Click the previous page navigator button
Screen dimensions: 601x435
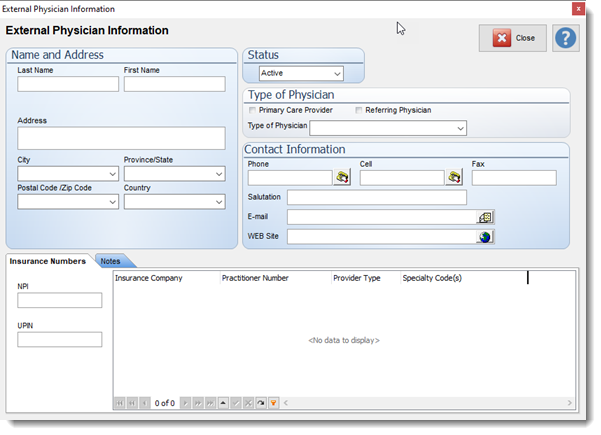click(132, 403)
